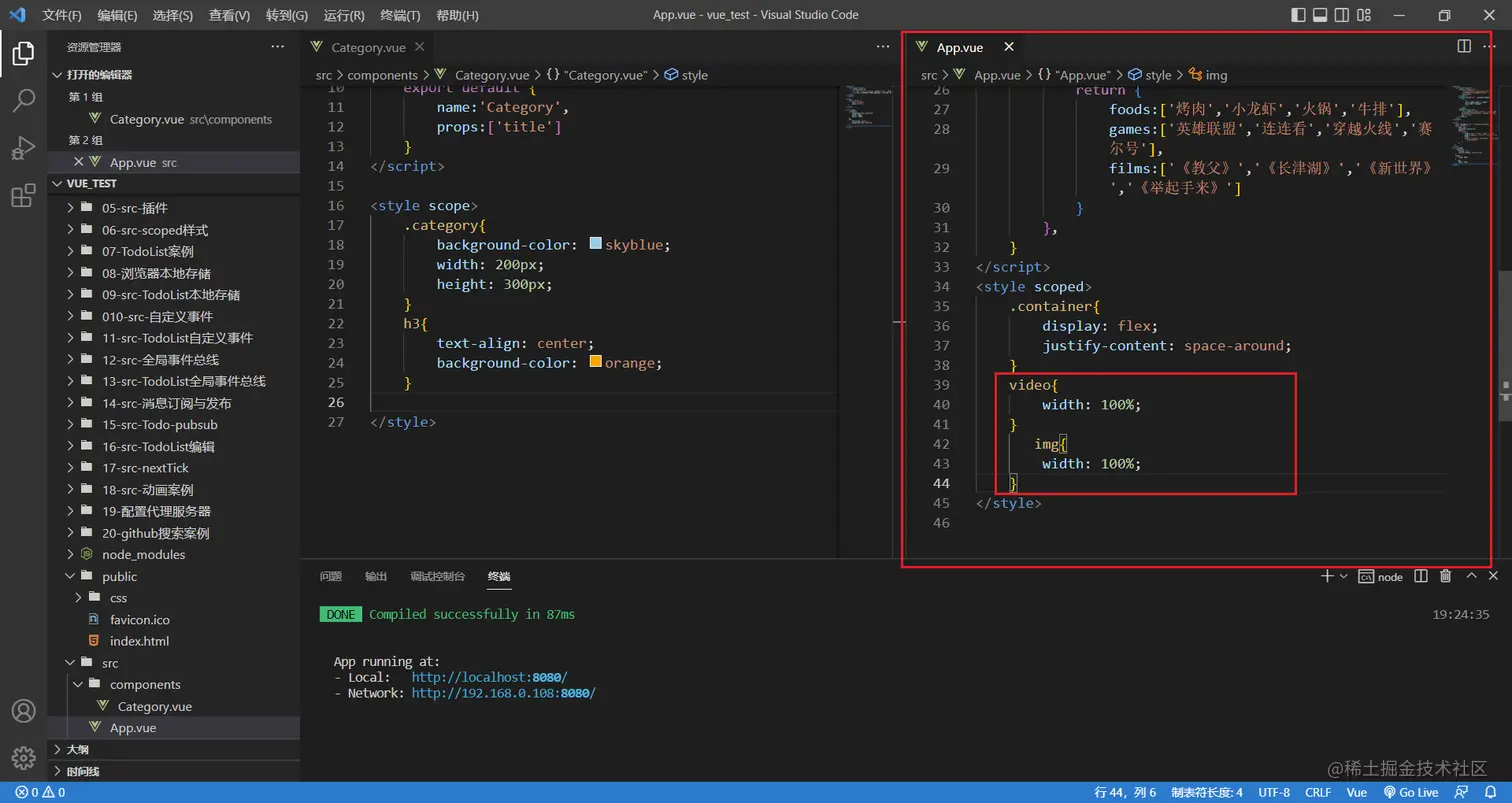The image size is (1512, 803).
Task: Open the 编辑(E) menu
Action: click(x=118, y=15)
